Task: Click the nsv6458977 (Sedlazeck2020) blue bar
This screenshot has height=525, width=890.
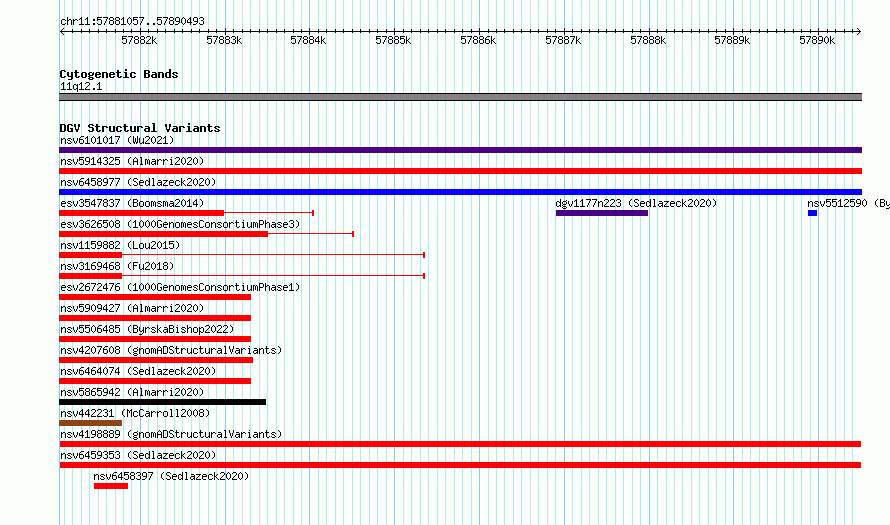Action: pos(460,192)
